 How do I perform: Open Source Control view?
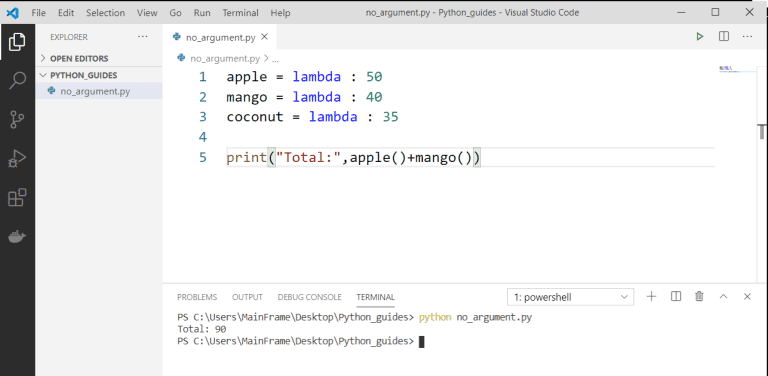pos(17,120)
